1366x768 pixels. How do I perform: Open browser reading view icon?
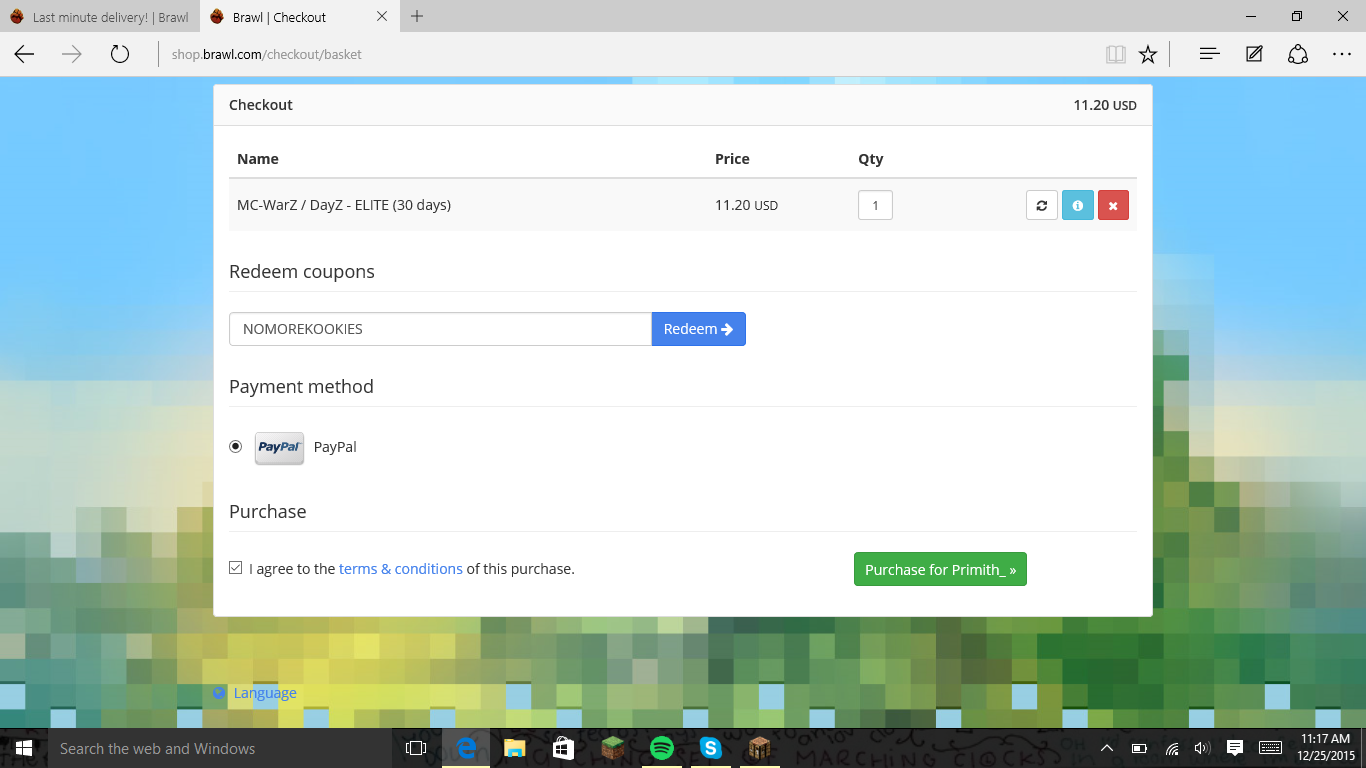1115,54
